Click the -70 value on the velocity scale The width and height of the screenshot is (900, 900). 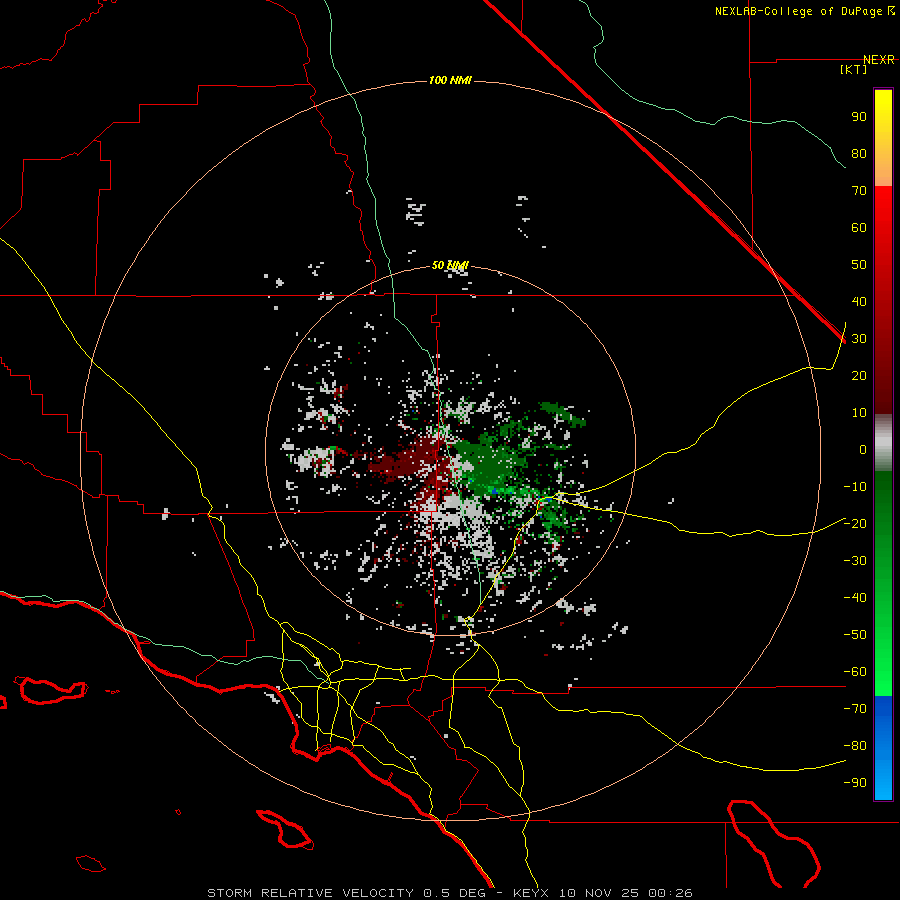[x=855, y=709]
